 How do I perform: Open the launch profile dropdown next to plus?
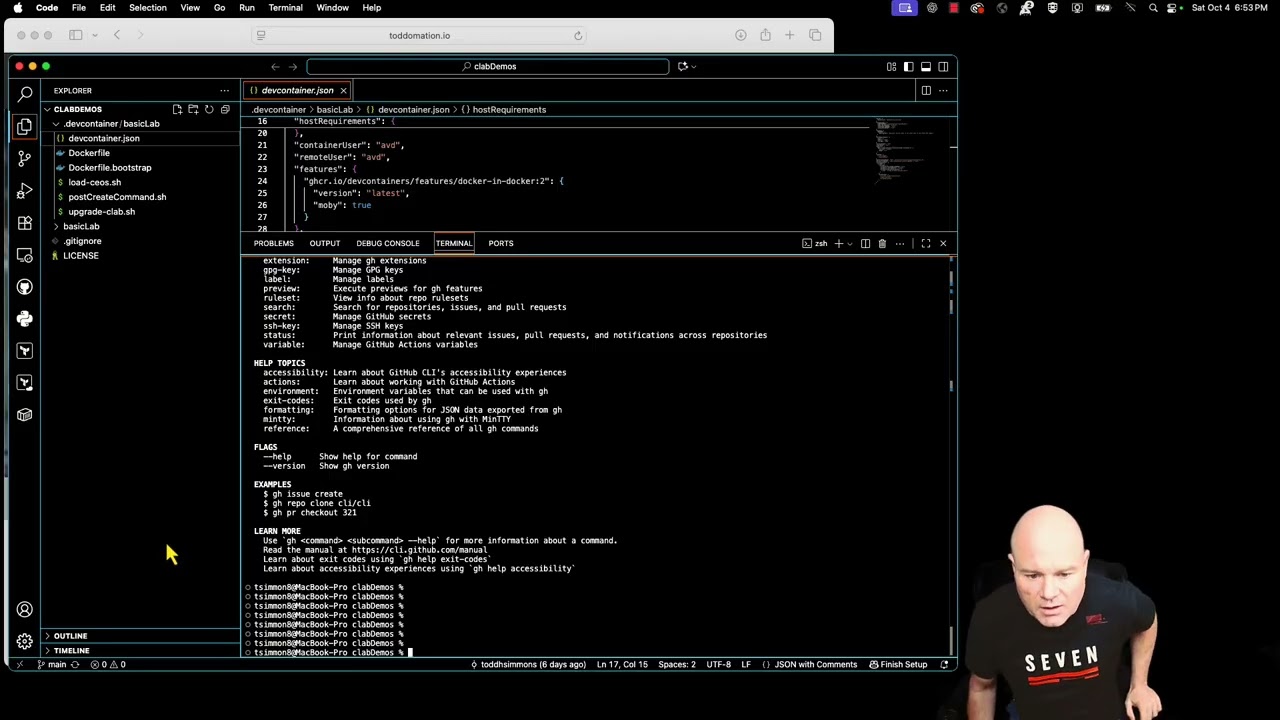coord(850,243)
